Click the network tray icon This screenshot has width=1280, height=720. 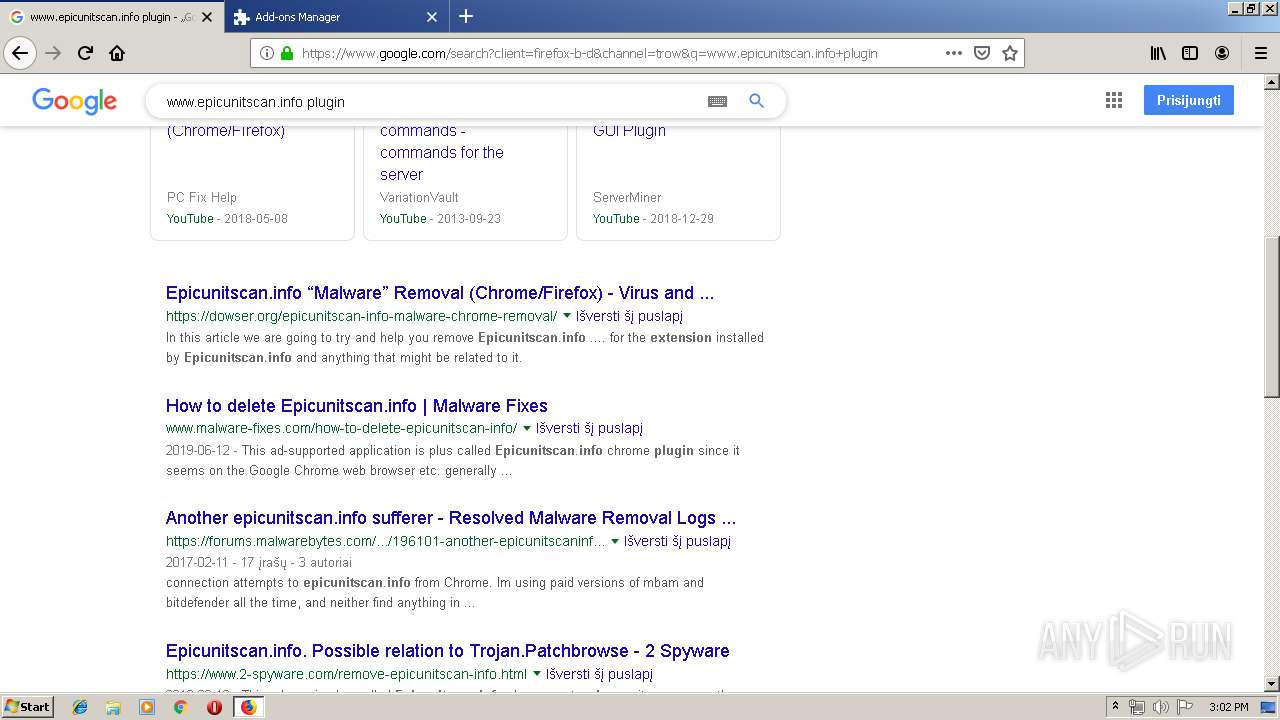tap(1137, 707)
